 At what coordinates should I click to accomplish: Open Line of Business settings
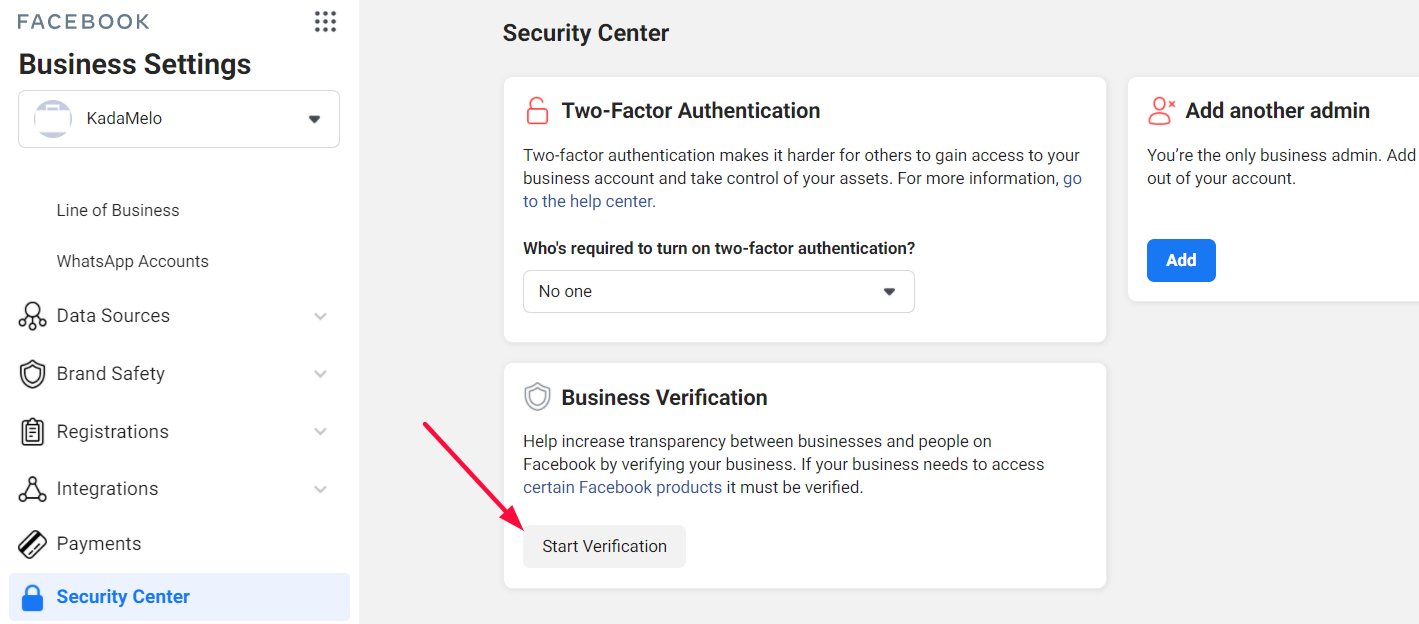118,210
